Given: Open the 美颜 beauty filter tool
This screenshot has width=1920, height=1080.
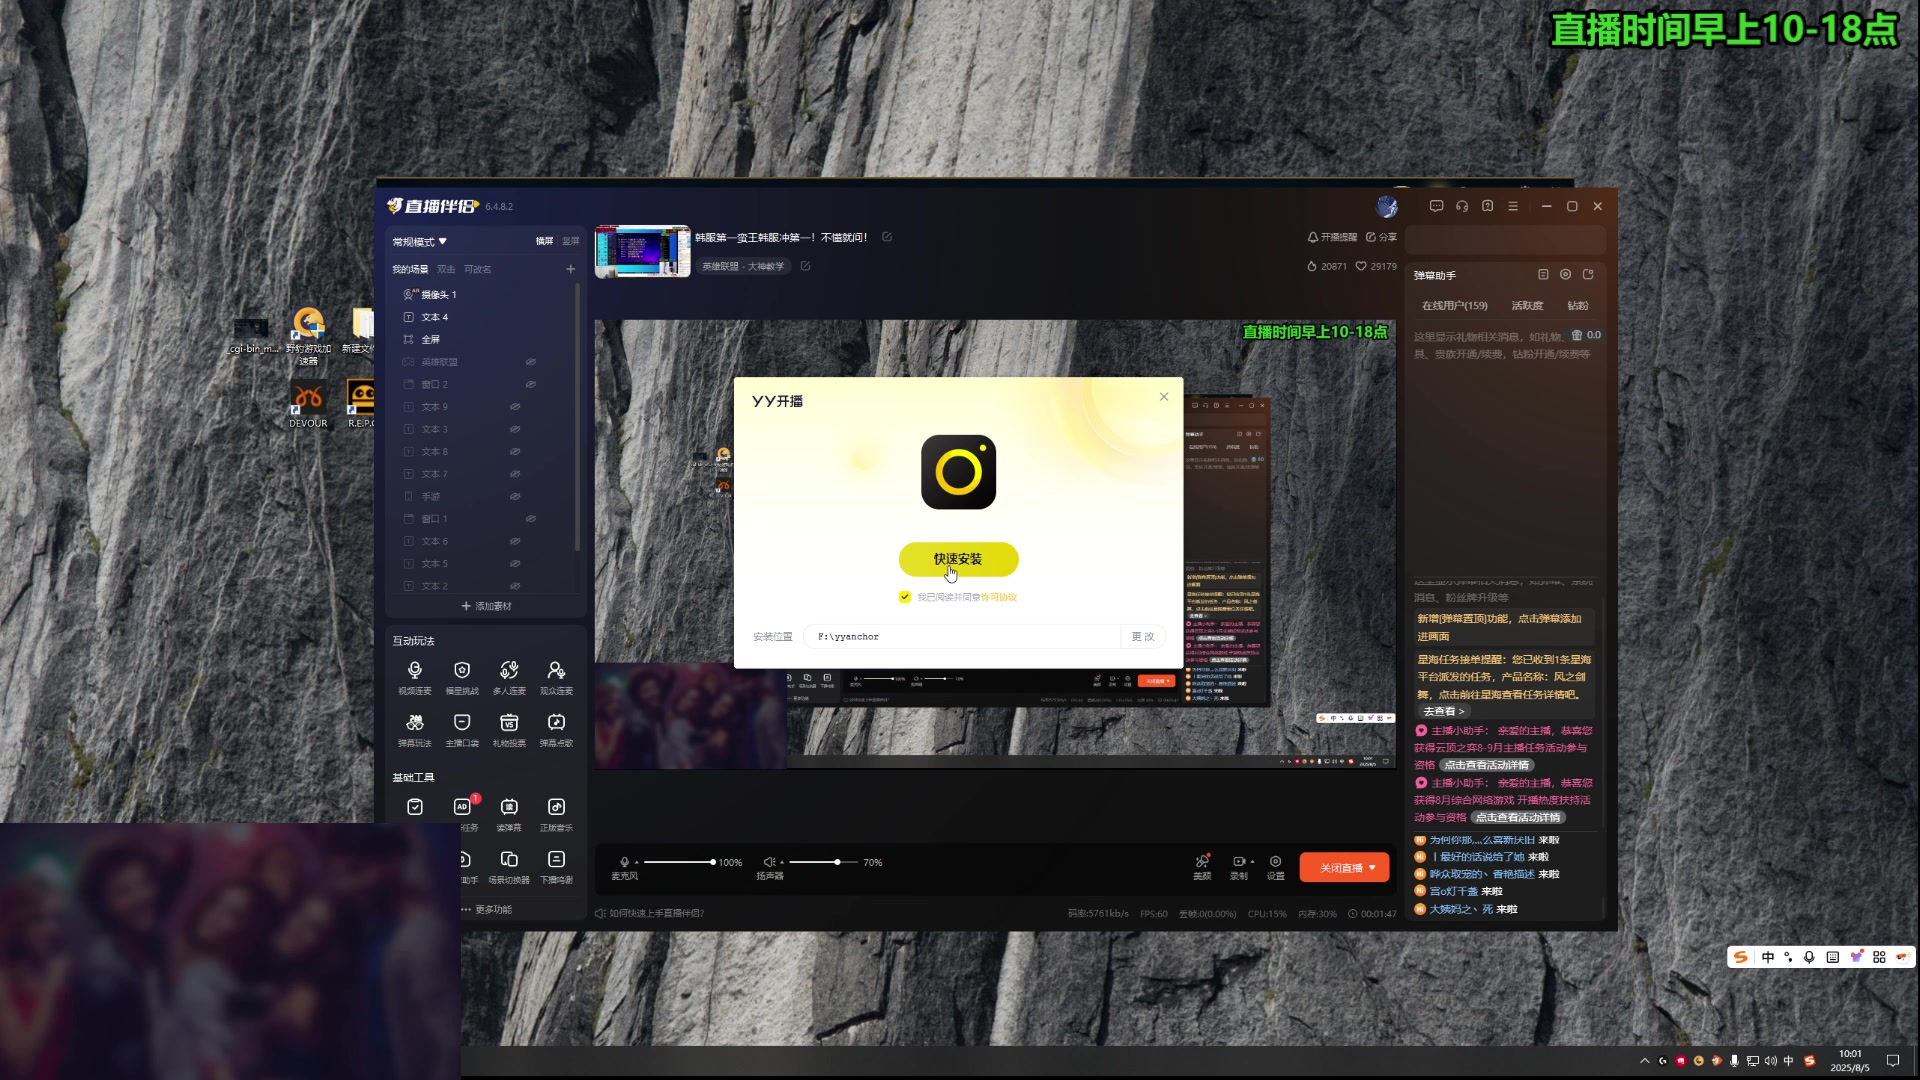Looking at the screenshot, I should click(1202, 867).
